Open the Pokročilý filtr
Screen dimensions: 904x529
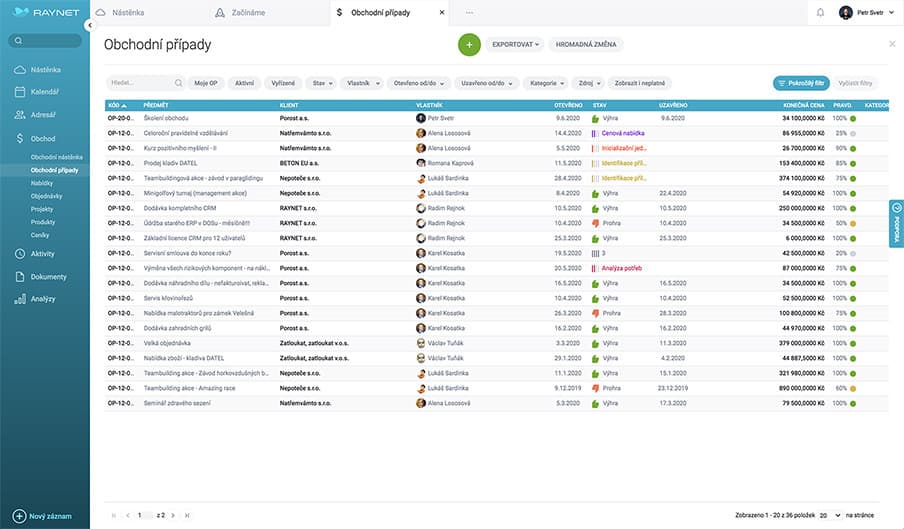[x=801, y=83]
